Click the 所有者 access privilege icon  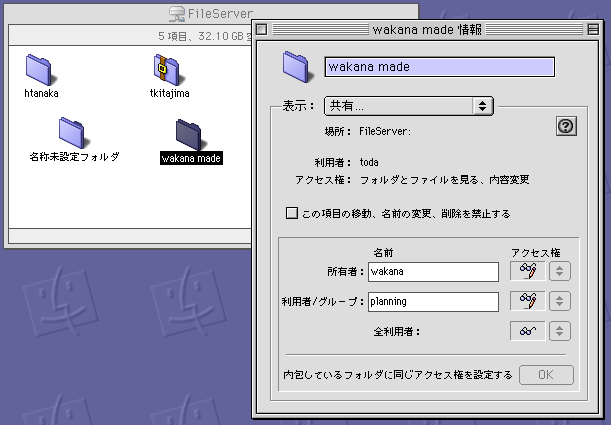tap(529, 271)
